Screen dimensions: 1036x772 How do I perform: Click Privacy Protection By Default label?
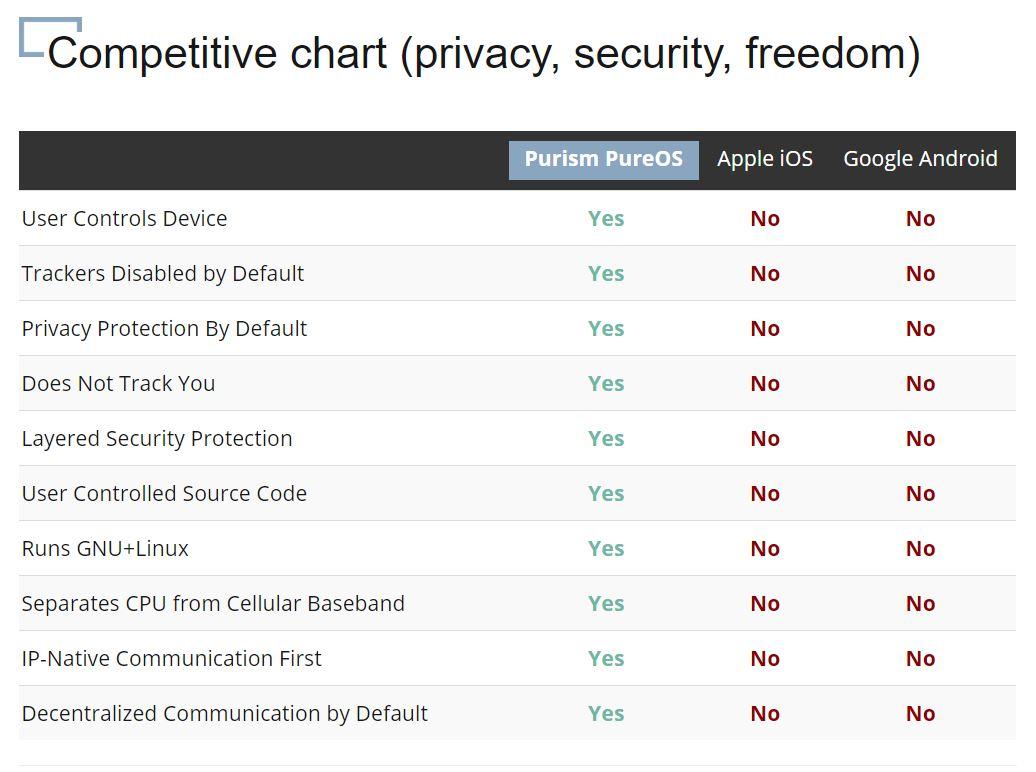[x=164, y=328]
